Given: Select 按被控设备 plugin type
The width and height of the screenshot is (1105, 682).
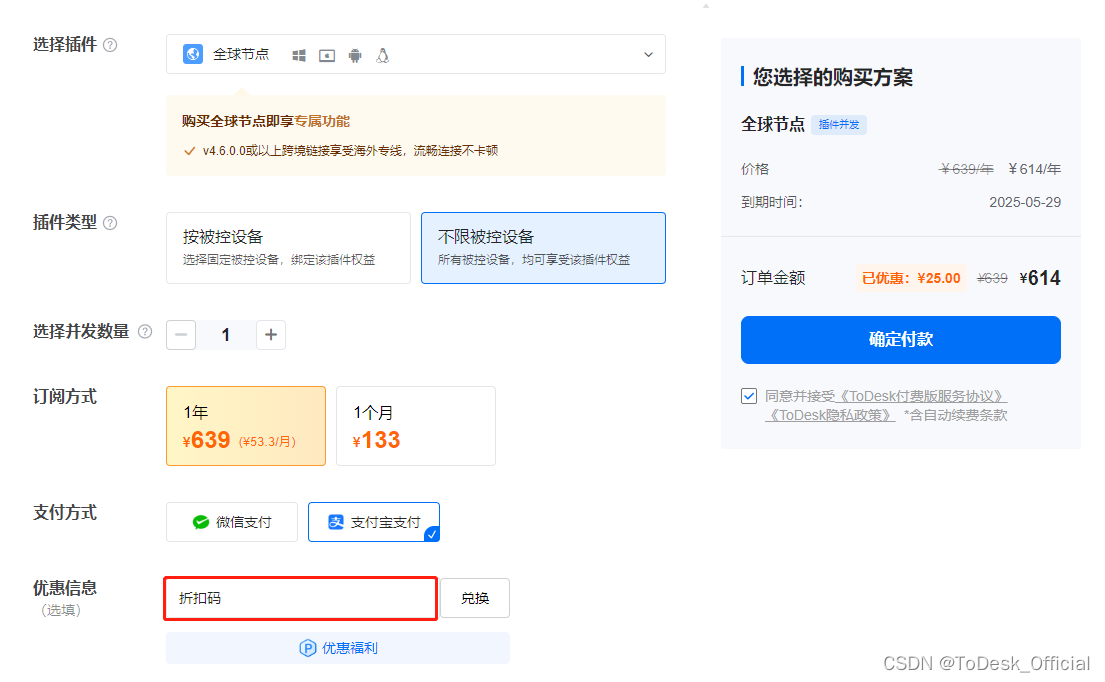Looking at the screenshot, I should (288, 248).
